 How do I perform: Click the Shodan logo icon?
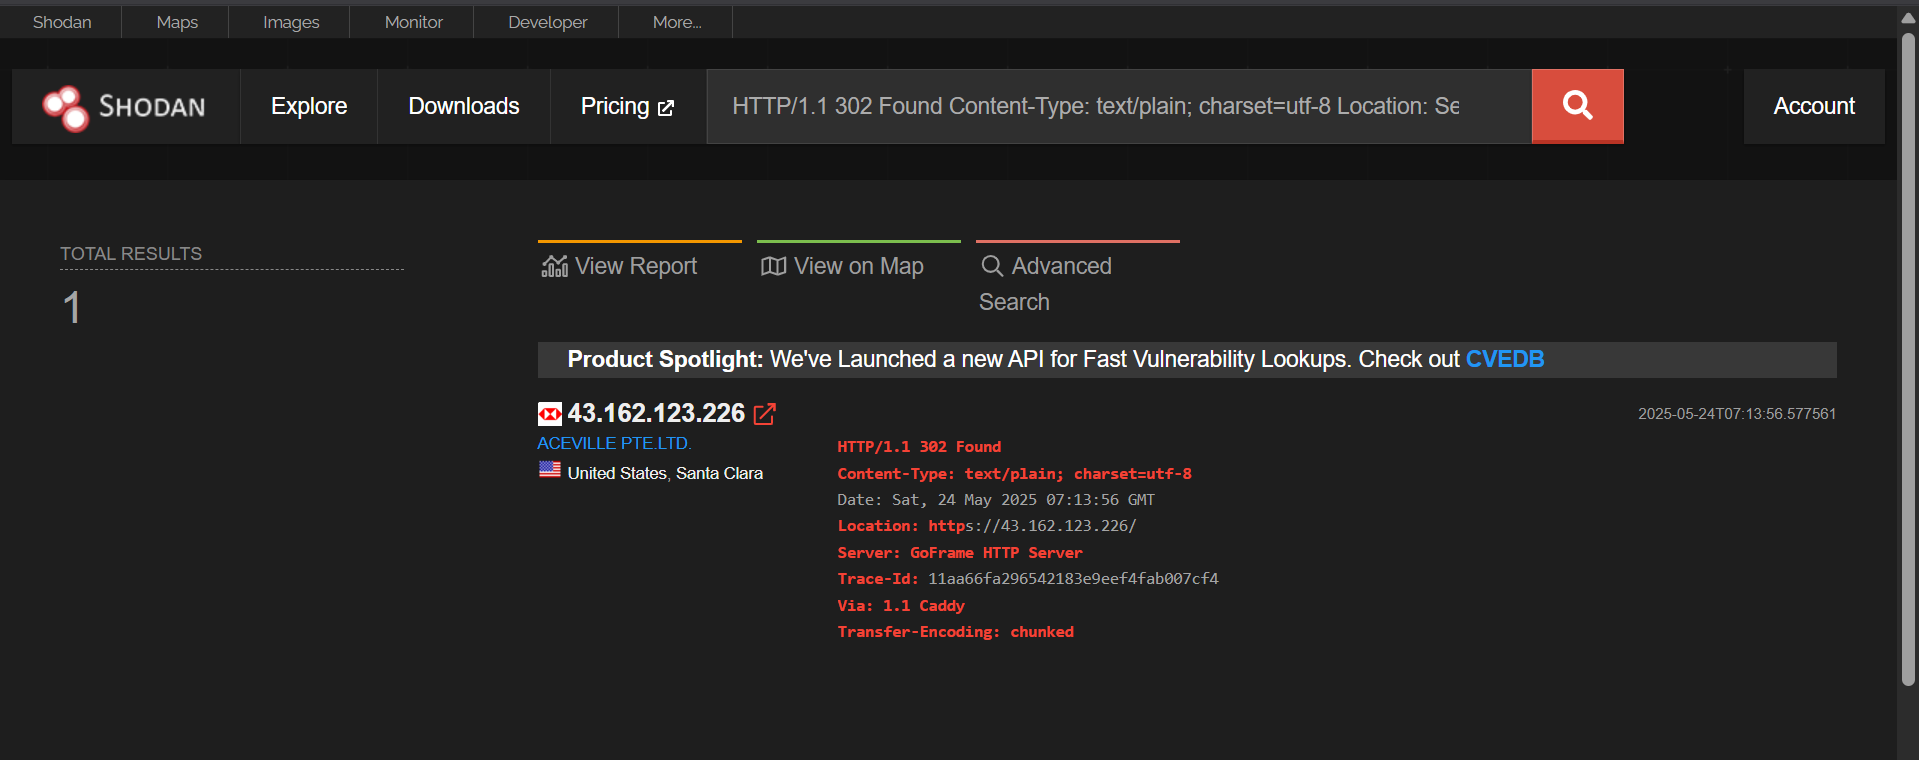pyautogui.click(x=66, y=107)
